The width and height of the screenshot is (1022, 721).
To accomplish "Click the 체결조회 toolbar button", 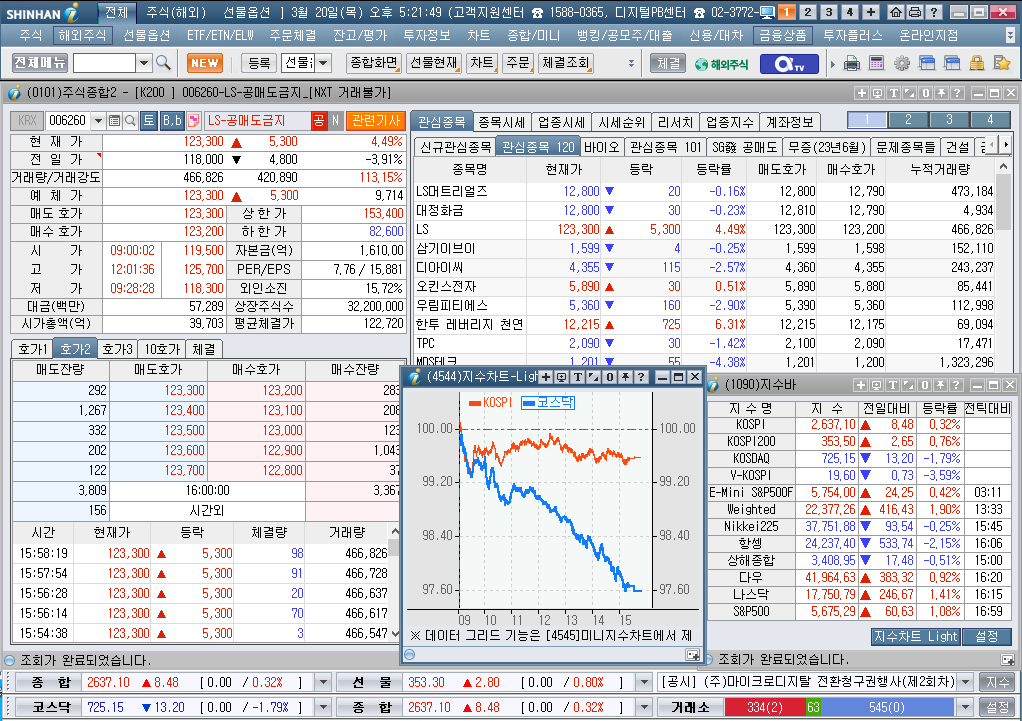I will [x=566, y=63].
